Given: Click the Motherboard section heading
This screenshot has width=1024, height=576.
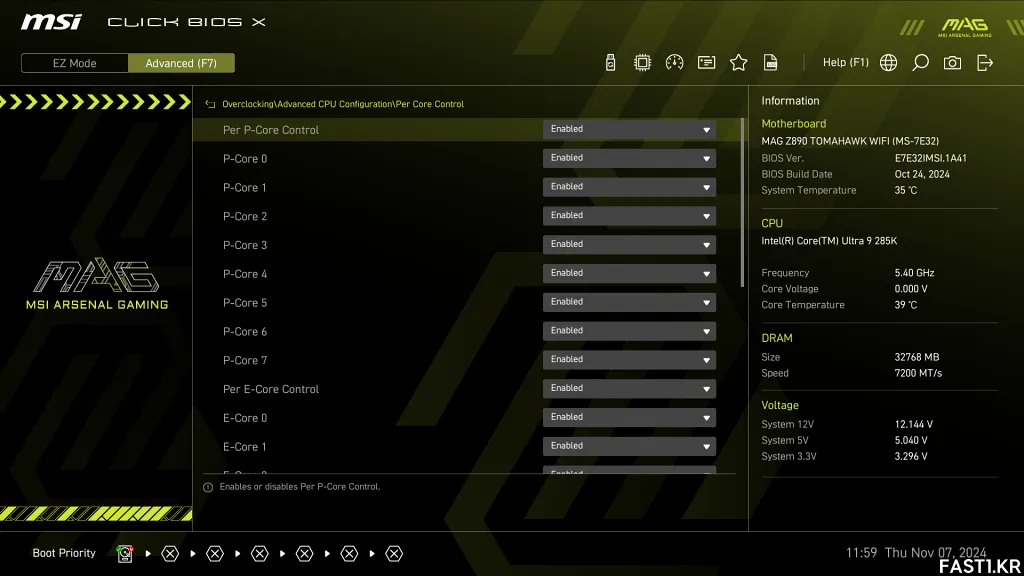Looking at the screenshot, I should coord(793,123).
